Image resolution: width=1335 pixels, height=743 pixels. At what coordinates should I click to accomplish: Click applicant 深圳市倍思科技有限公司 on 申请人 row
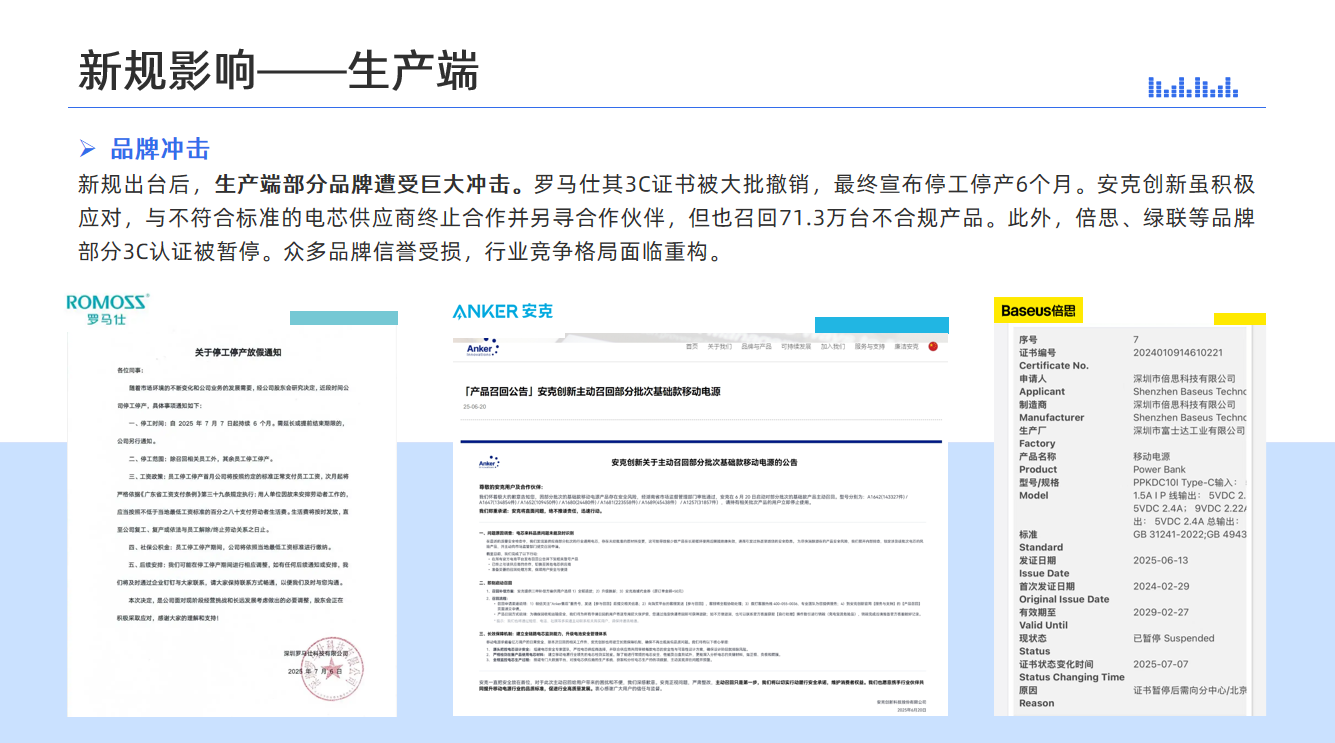(x=1184, y=379)
